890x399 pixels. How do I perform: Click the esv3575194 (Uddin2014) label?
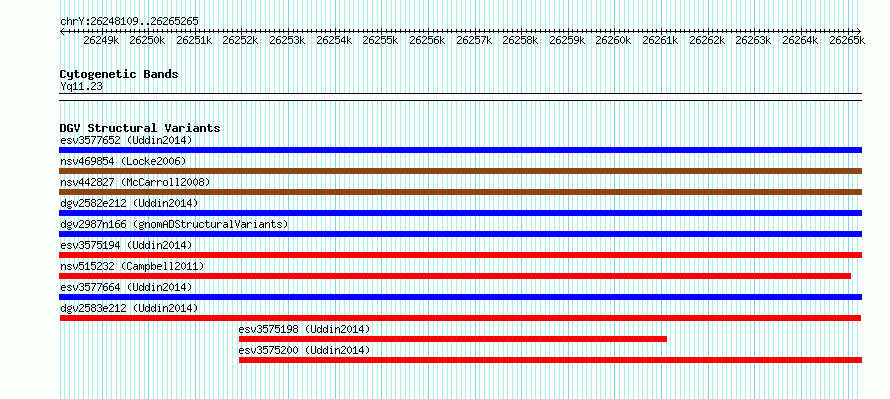click(x=126, y=245)
